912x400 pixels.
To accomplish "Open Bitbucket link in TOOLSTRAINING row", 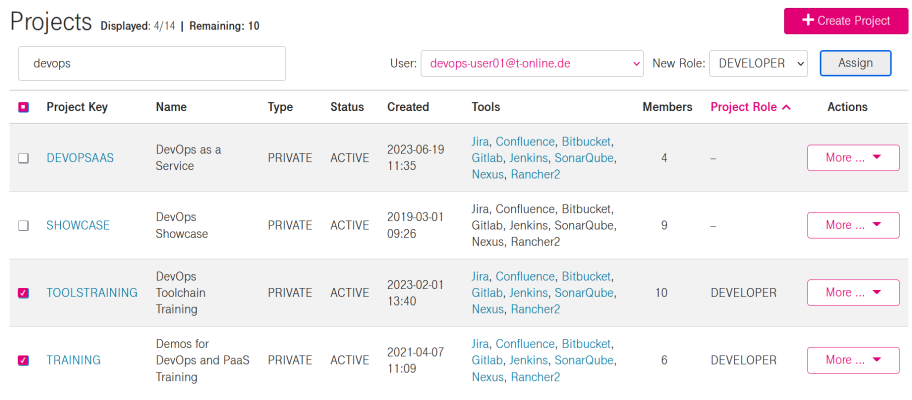I will [586, 276].
